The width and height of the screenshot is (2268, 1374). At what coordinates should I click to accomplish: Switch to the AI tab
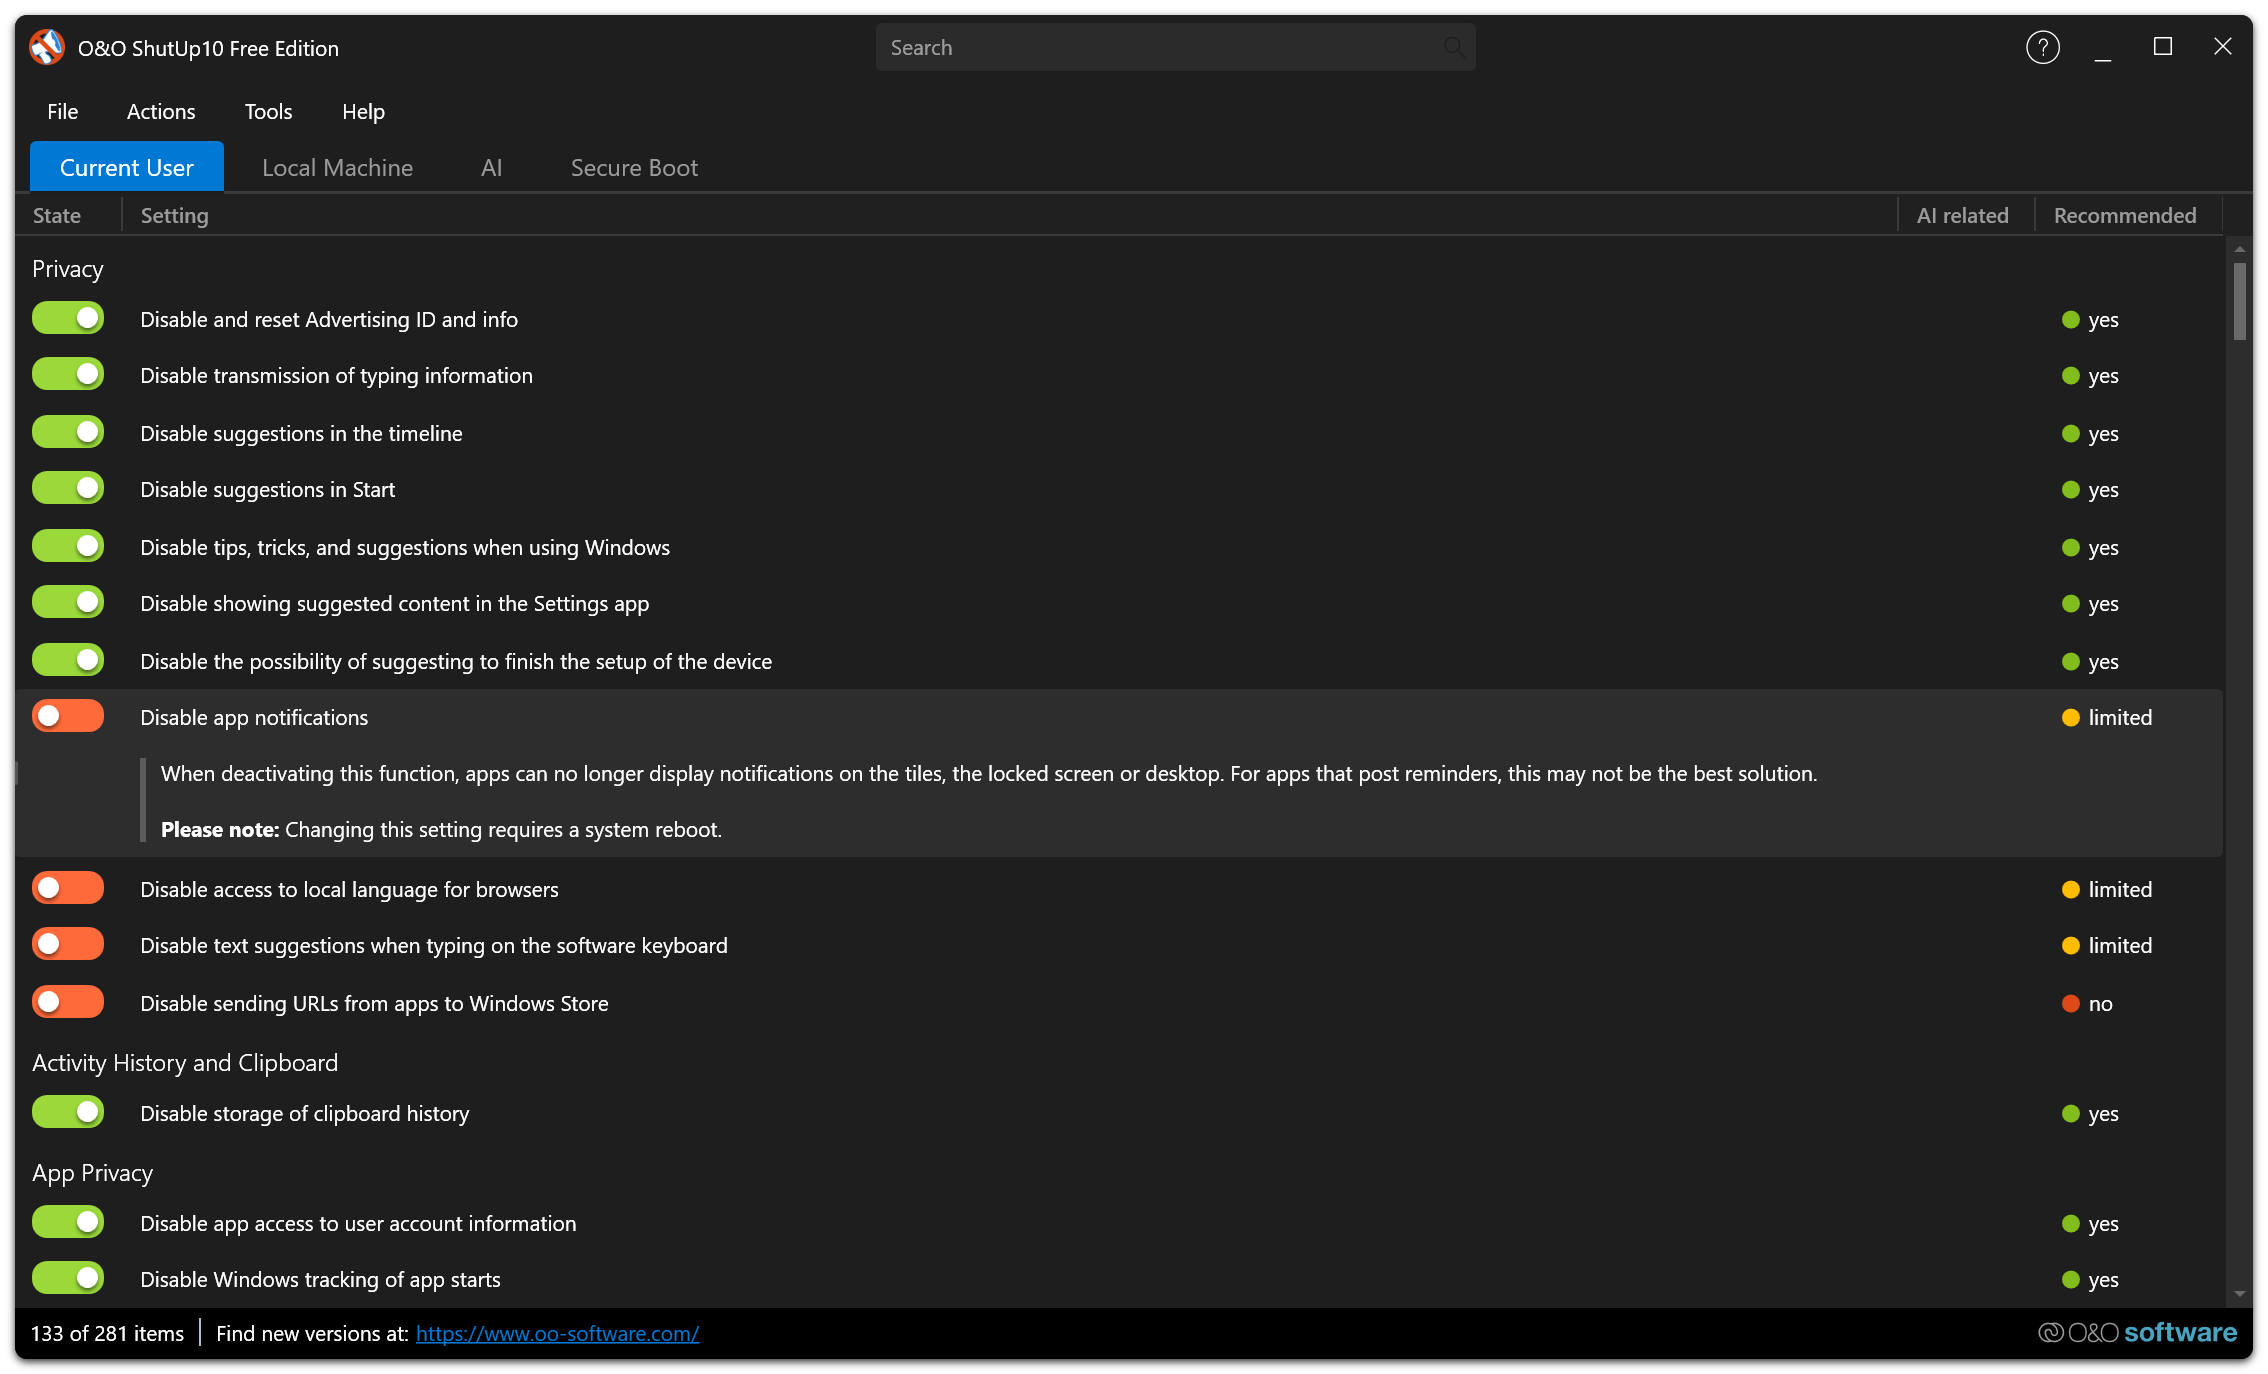coord(491,167)
